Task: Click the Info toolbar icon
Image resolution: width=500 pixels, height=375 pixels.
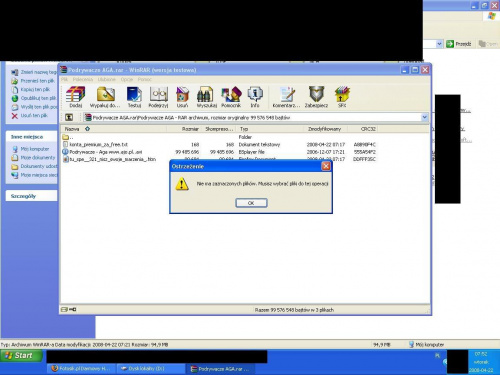Action: pos(255,97)
